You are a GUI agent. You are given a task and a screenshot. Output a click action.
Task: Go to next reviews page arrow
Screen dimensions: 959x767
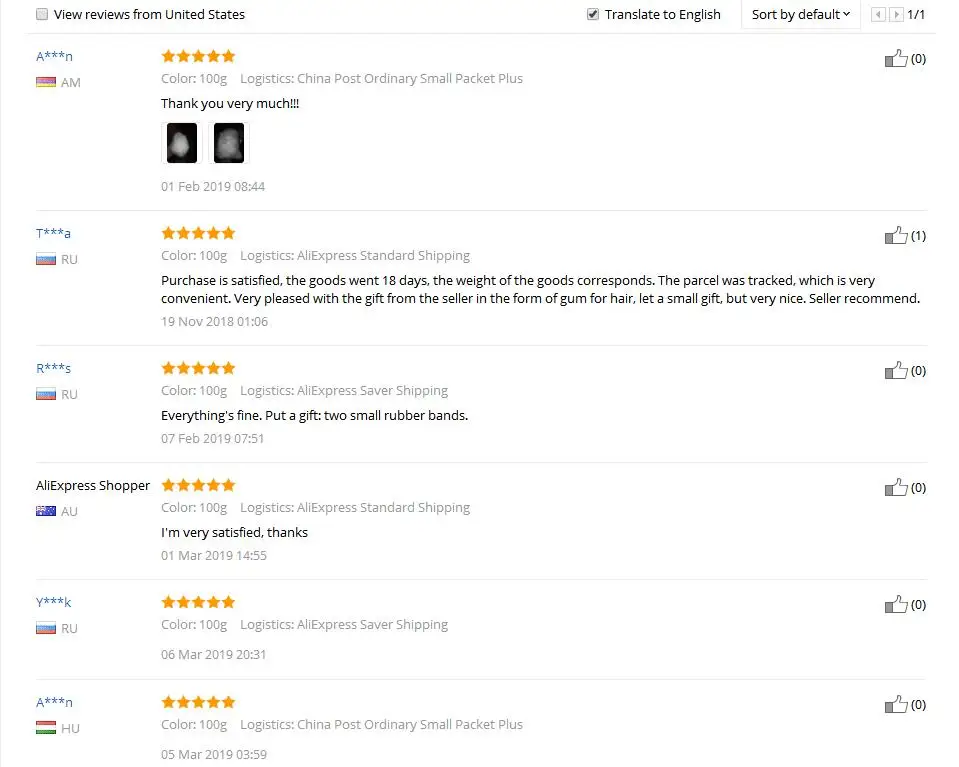click(896, 14)
